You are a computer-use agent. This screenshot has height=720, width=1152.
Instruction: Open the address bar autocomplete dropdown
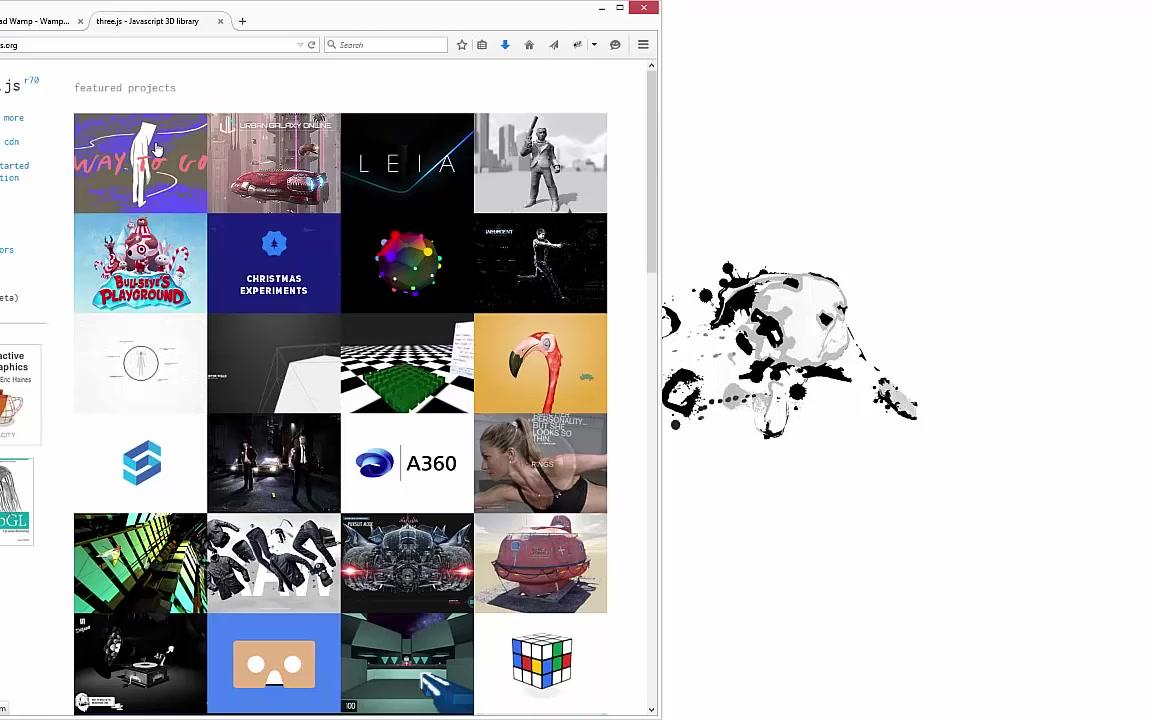299,44
